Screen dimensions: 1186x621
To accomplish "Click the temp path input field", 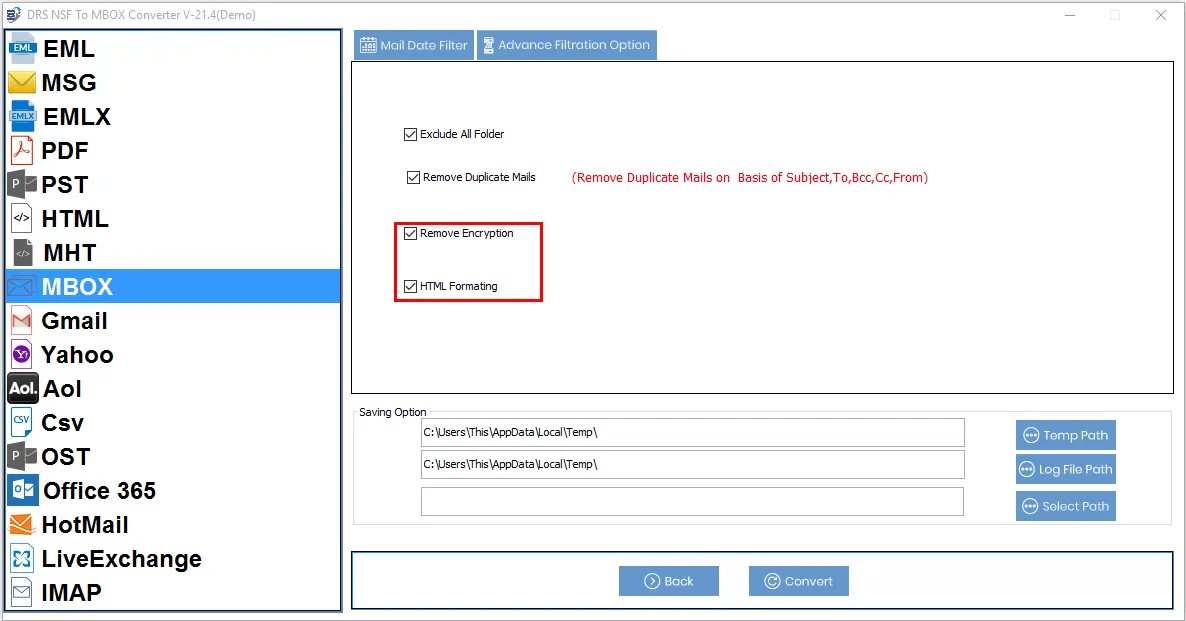I will 692,433.
